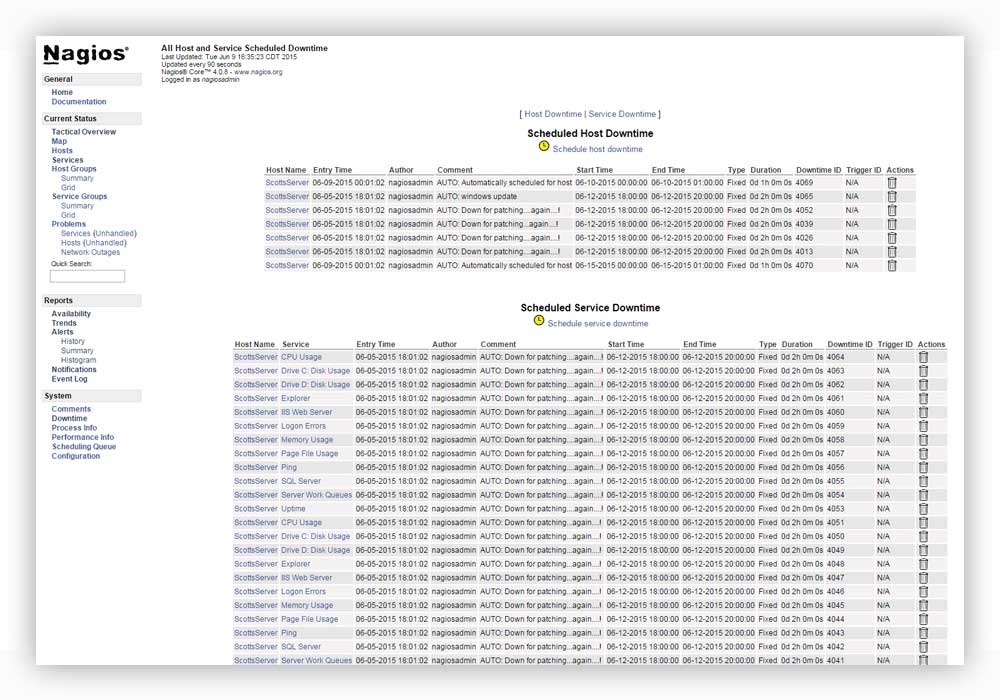The image size is (1000, 700).
Task: Open ScottsServer link in downtime 4069 row
Action: click(x=287, y=183)
